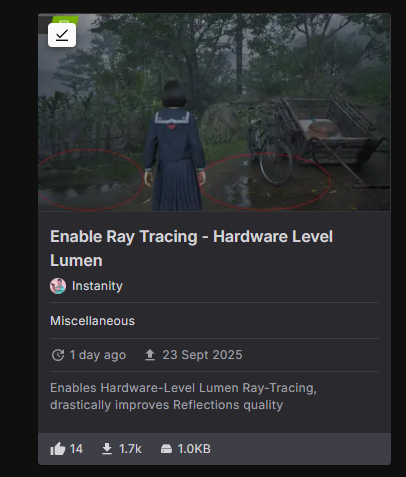Click the '1 day ago' updated text
Image resolution: width=406 pixels, height=477 pixels.
pyautogui.click(x=98, y=355)
